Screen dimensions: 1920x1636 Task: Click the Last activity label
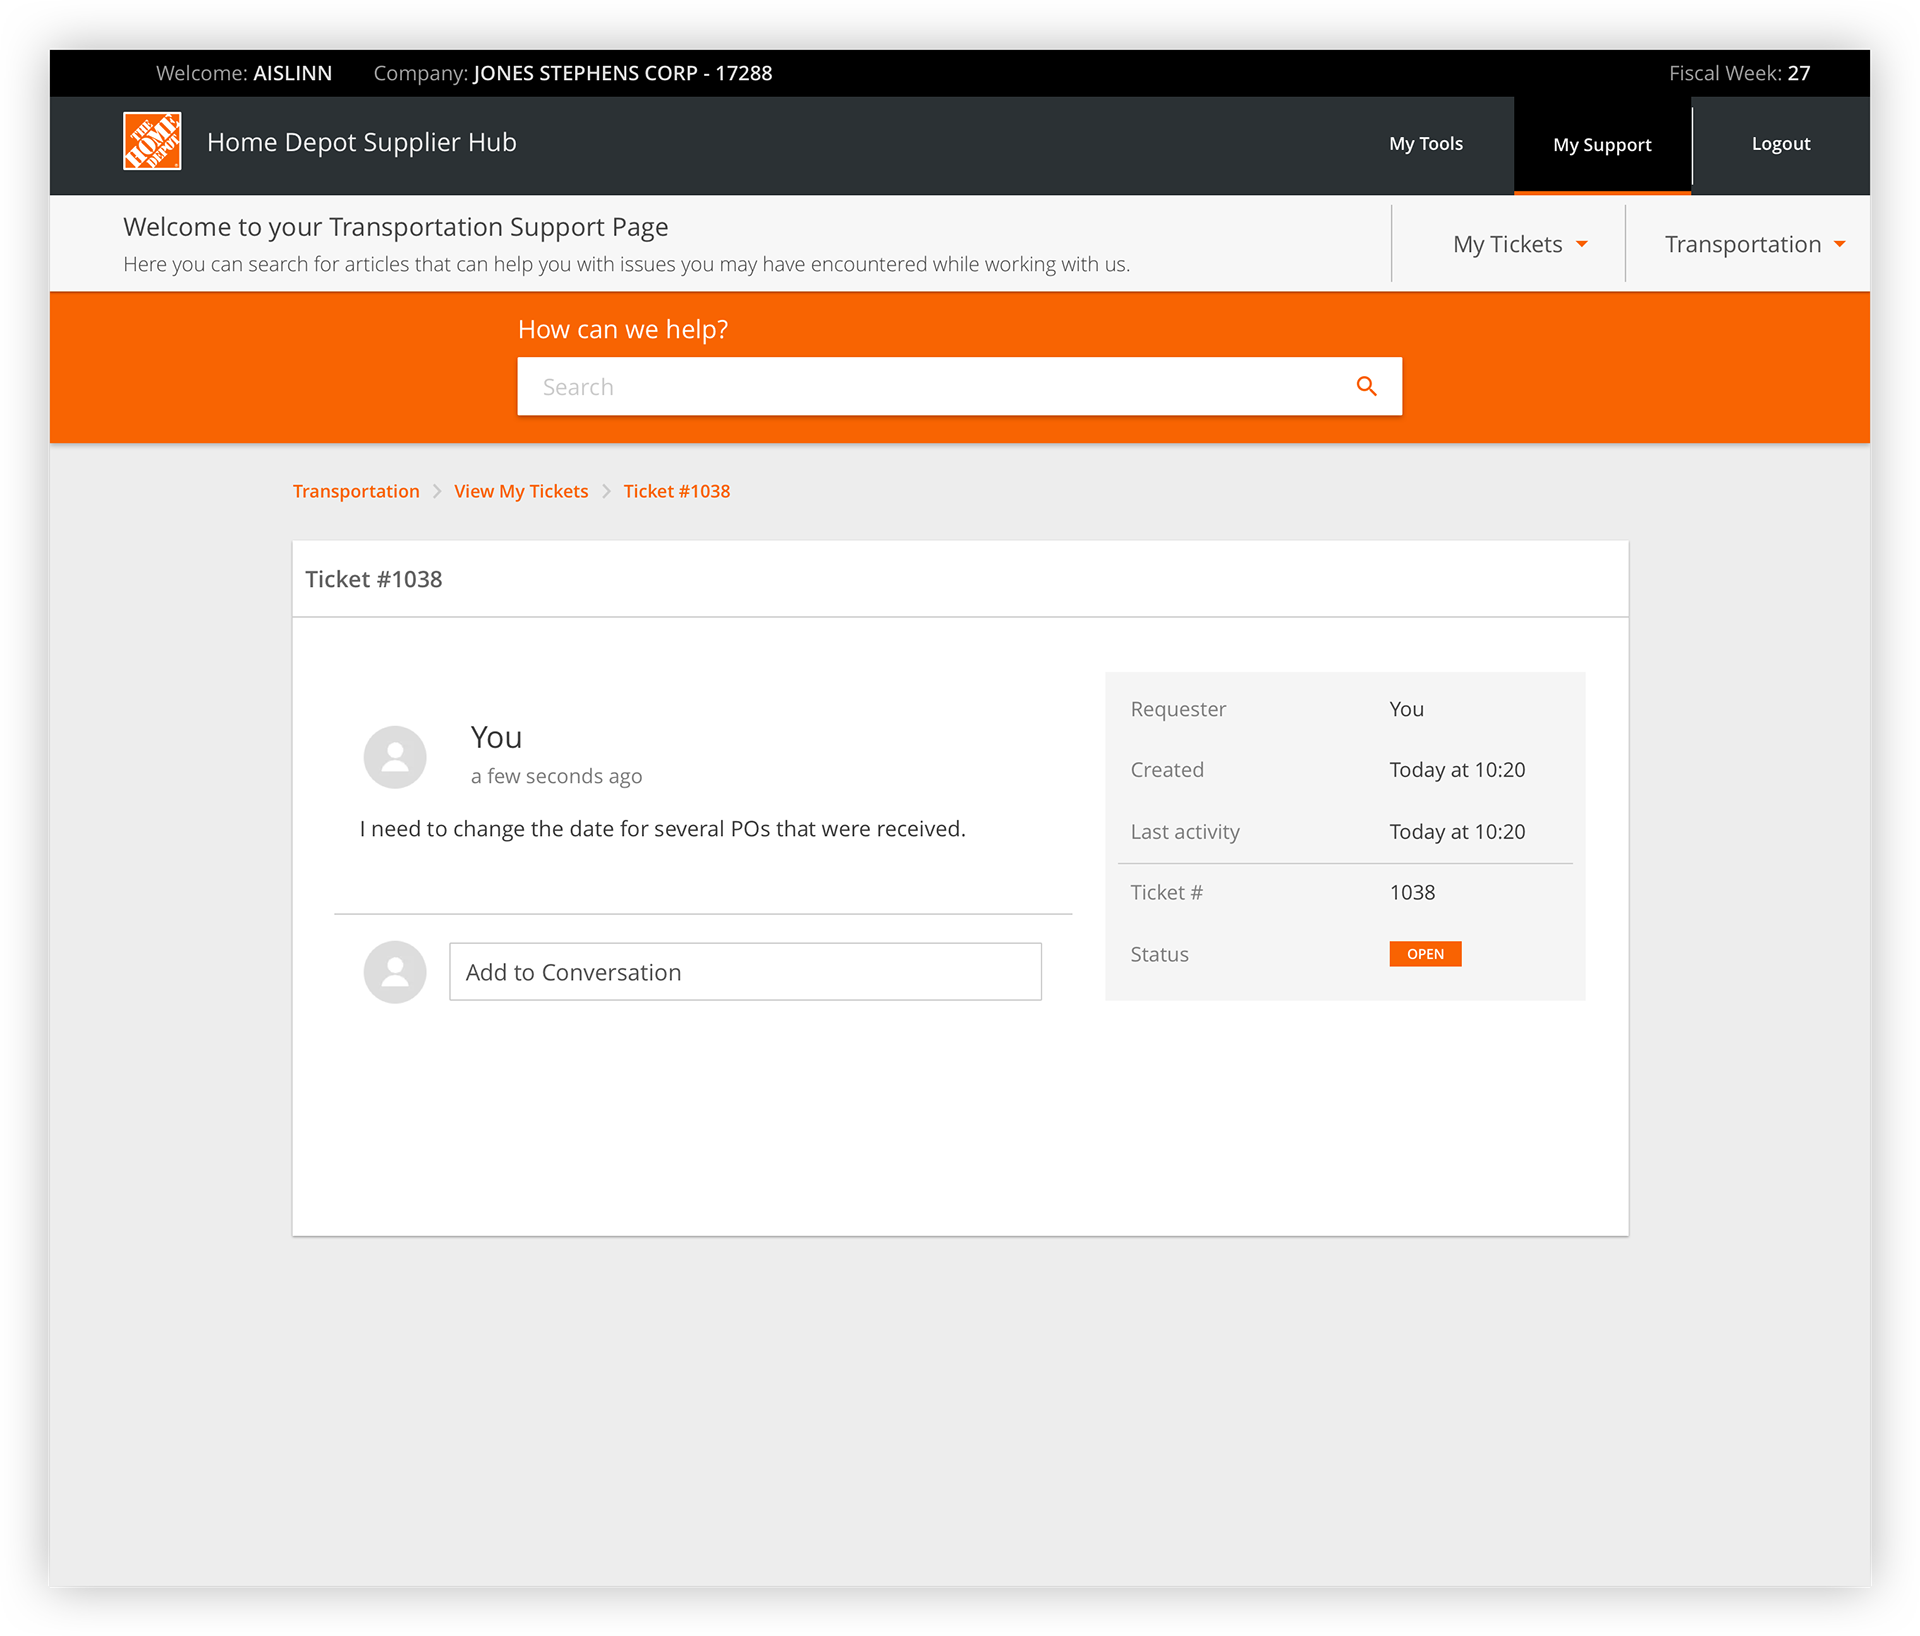pos(1185,832)
